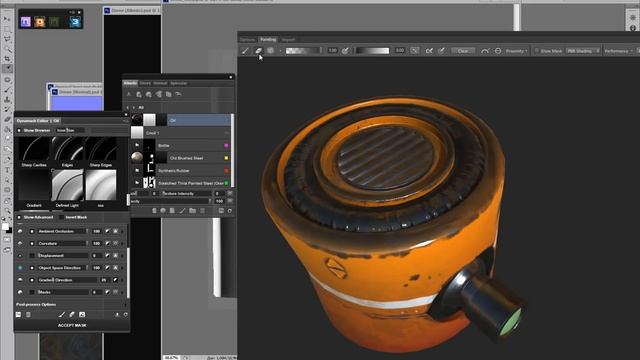The image size is (640, 360).
Task: Click the brush icon below DDO layer list
Action: [182, 211]
